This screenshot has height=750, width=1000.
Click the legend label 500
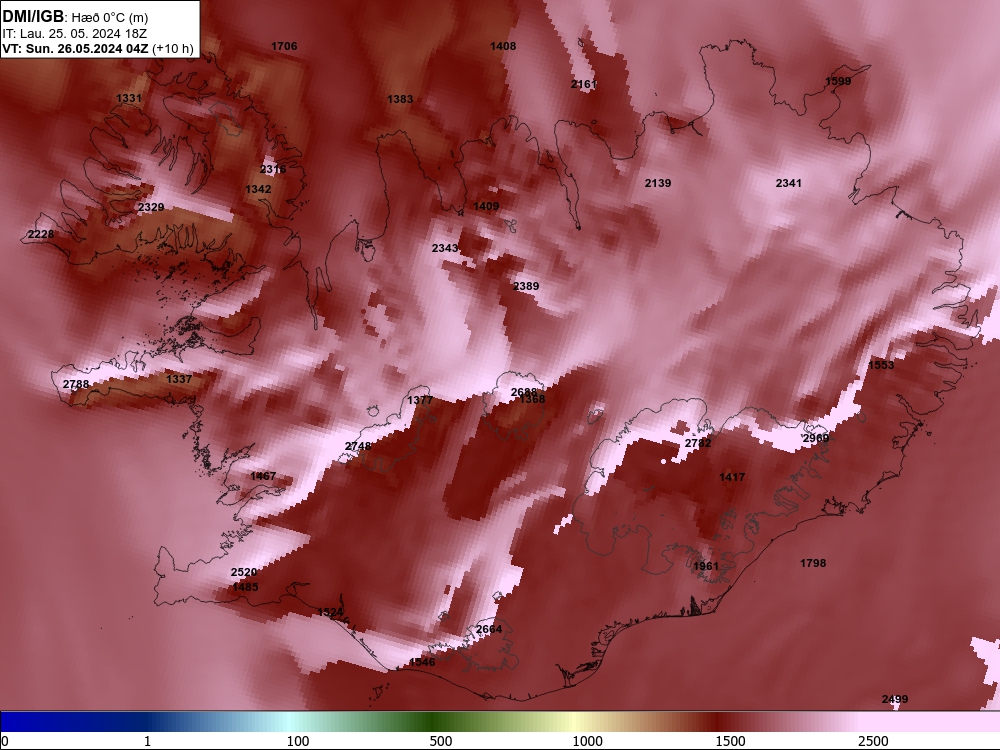coord(441,741)
